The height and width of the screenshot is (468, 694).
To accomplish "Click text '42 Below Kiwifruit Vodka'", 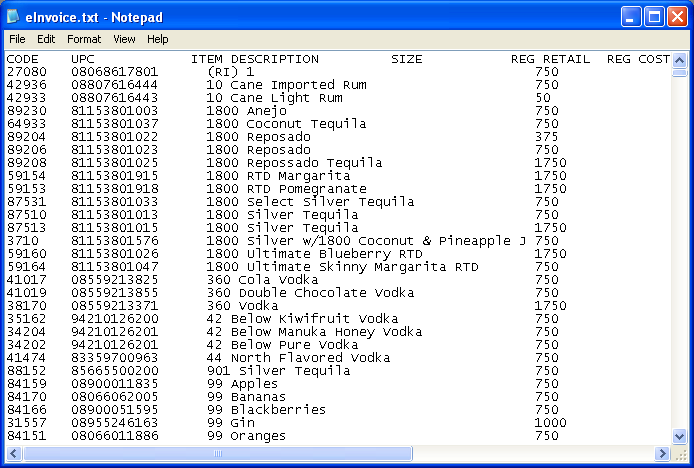I will click(x=302, y=319).
